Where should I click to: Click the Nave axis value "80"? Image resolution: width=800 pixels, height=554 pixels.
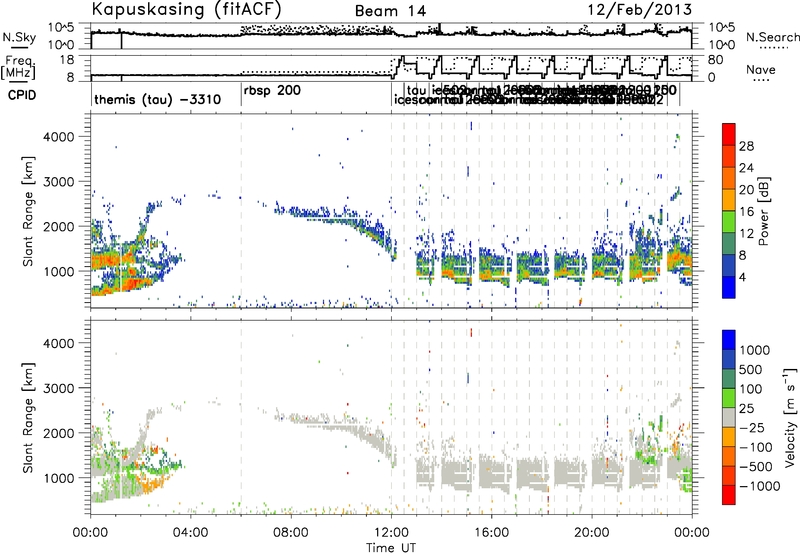pyautogui.click(x=716, y=60)
